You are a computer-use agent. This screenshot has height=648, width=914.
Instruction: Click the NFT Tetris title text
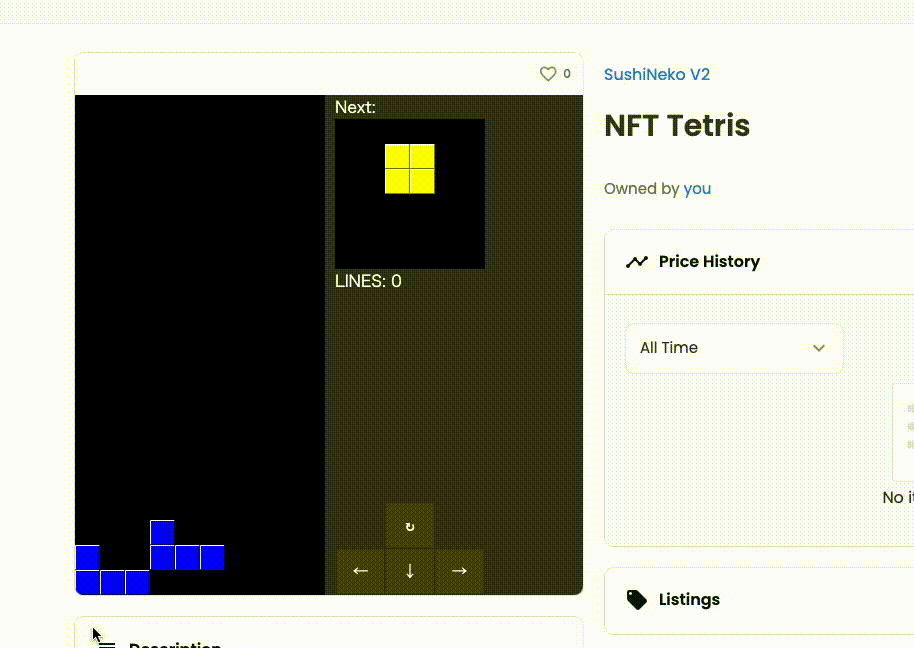point(677,125)
